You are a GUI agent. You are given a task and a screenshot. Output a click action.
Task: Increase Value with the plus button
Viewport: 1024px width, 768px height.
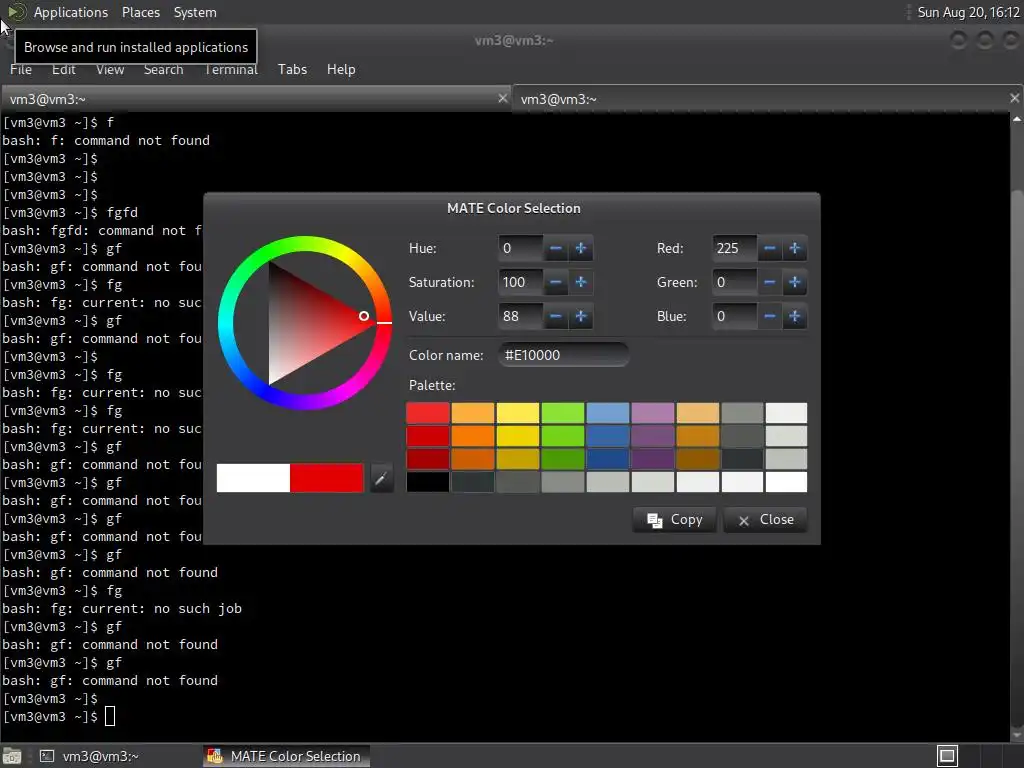point(581,316)
